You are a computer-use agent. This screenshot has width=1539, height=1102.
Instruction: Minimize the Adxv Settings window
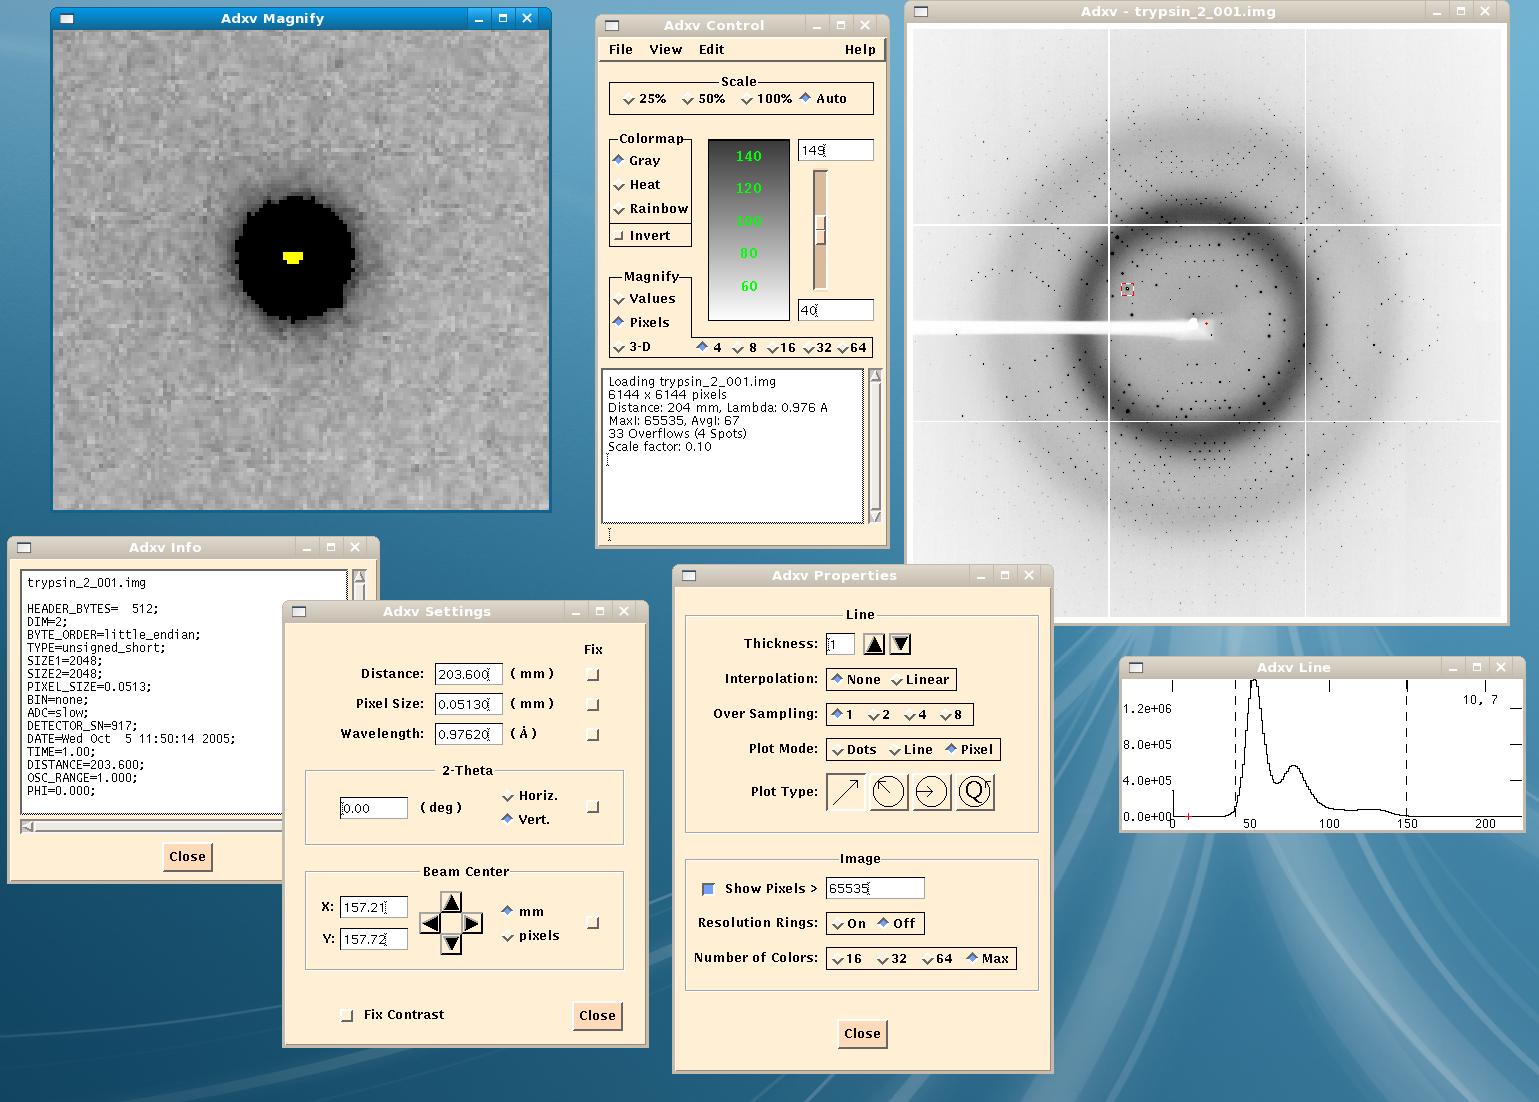tap(576, 611)
